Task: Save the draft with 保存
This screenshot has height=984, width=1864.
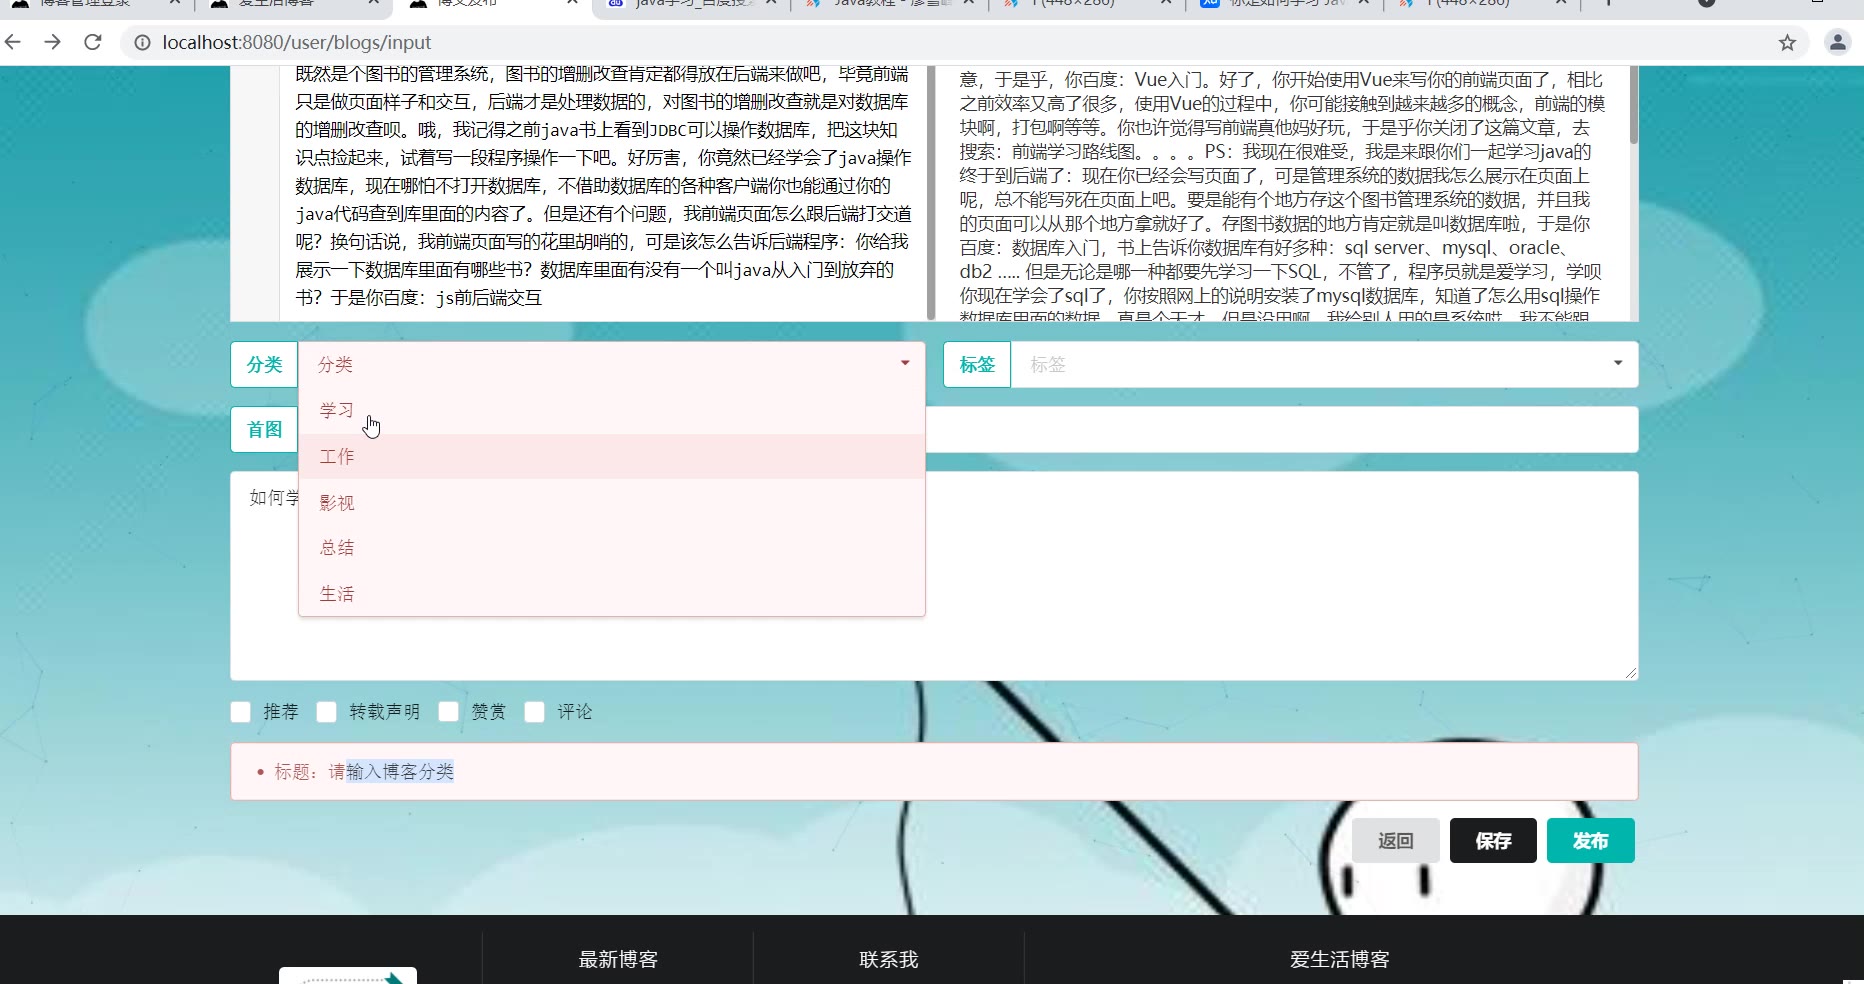Action: coord(1493,841)
